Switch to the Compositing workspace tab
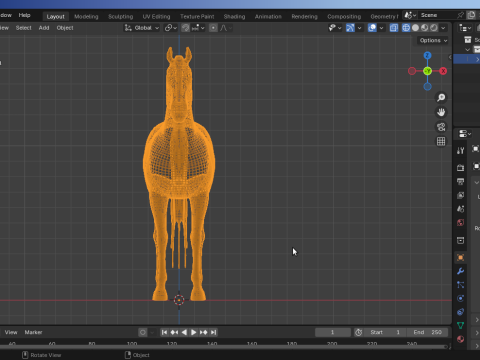 344,16
